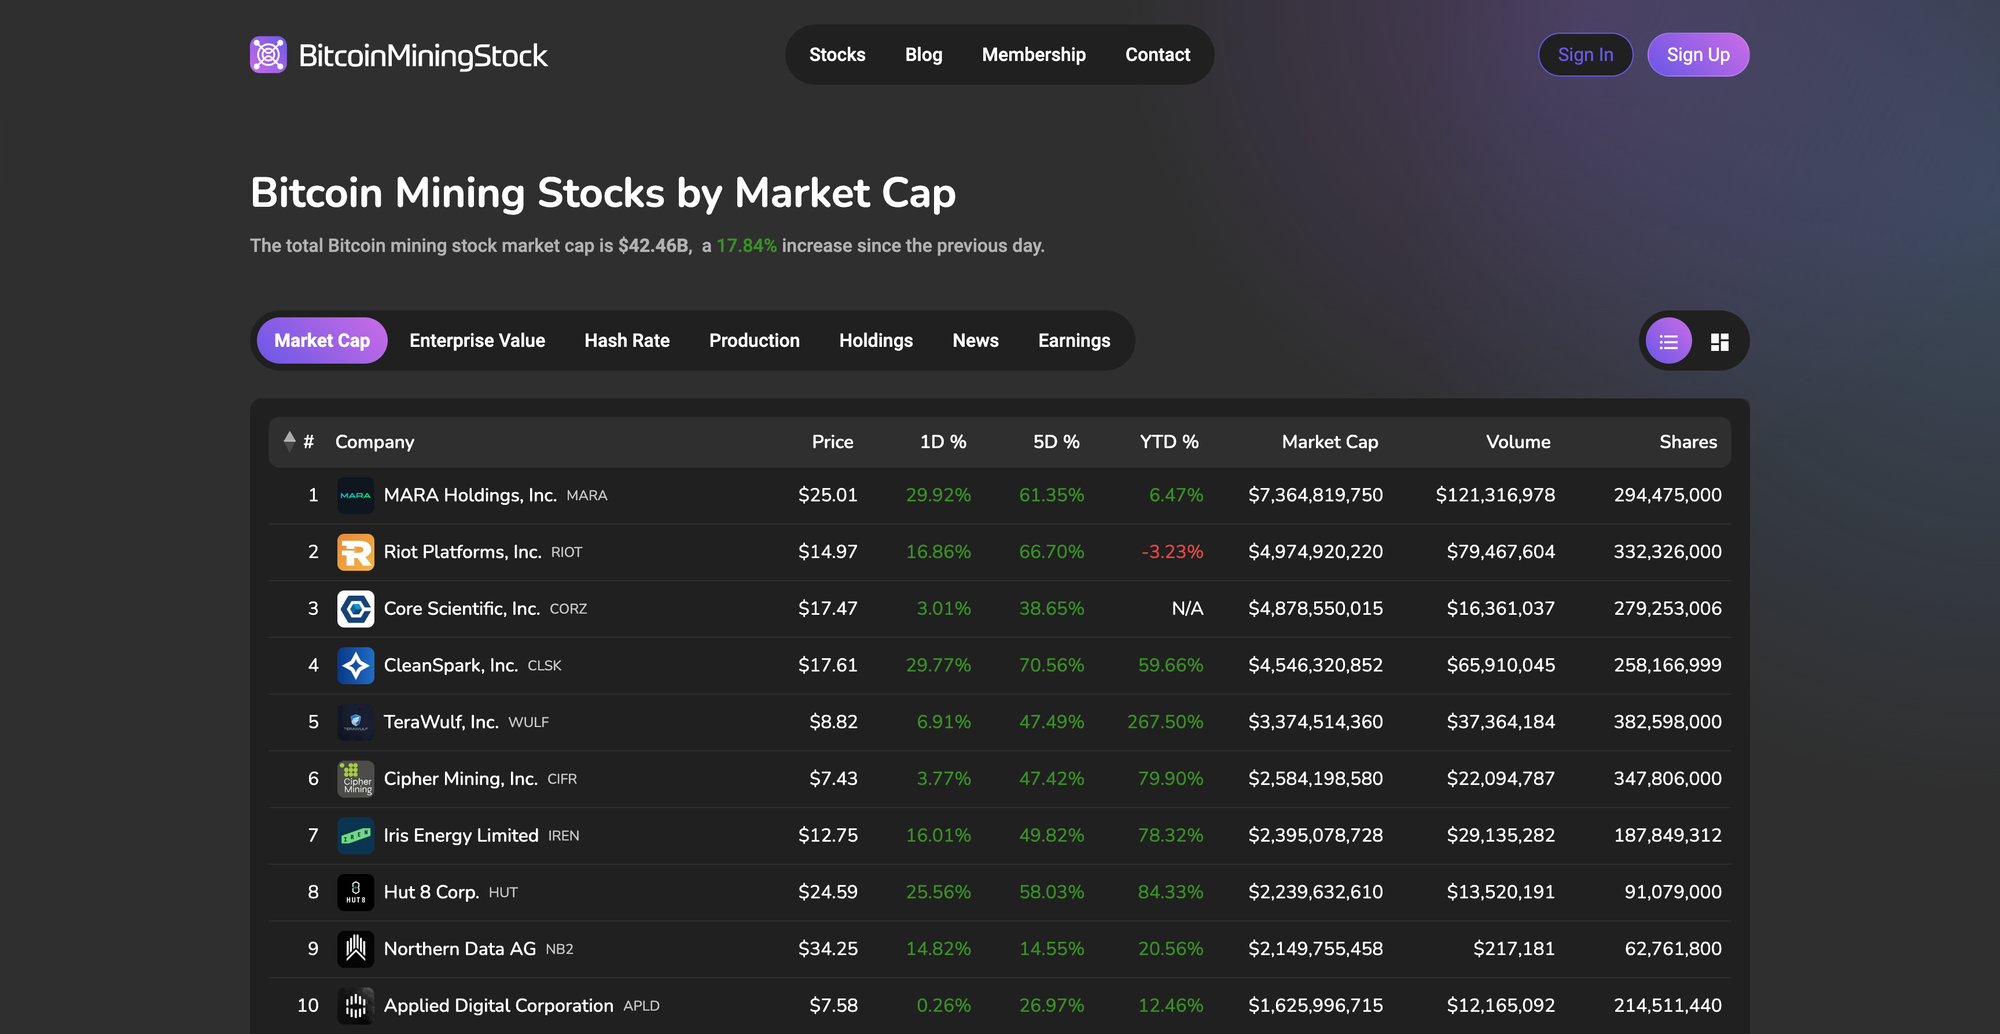Screen dimensions: 2000x1034
Task: Click the Riot Platforms logo icon
Action: 355,552
